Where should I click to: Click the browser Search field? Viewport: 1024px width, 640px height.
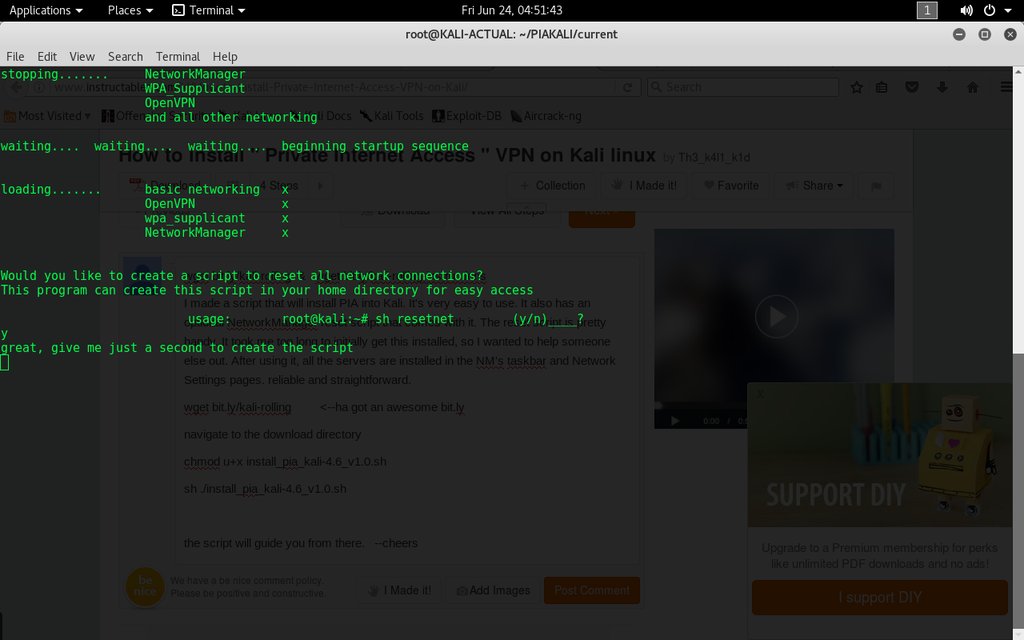pyautogui.click(x=743, y=88)
